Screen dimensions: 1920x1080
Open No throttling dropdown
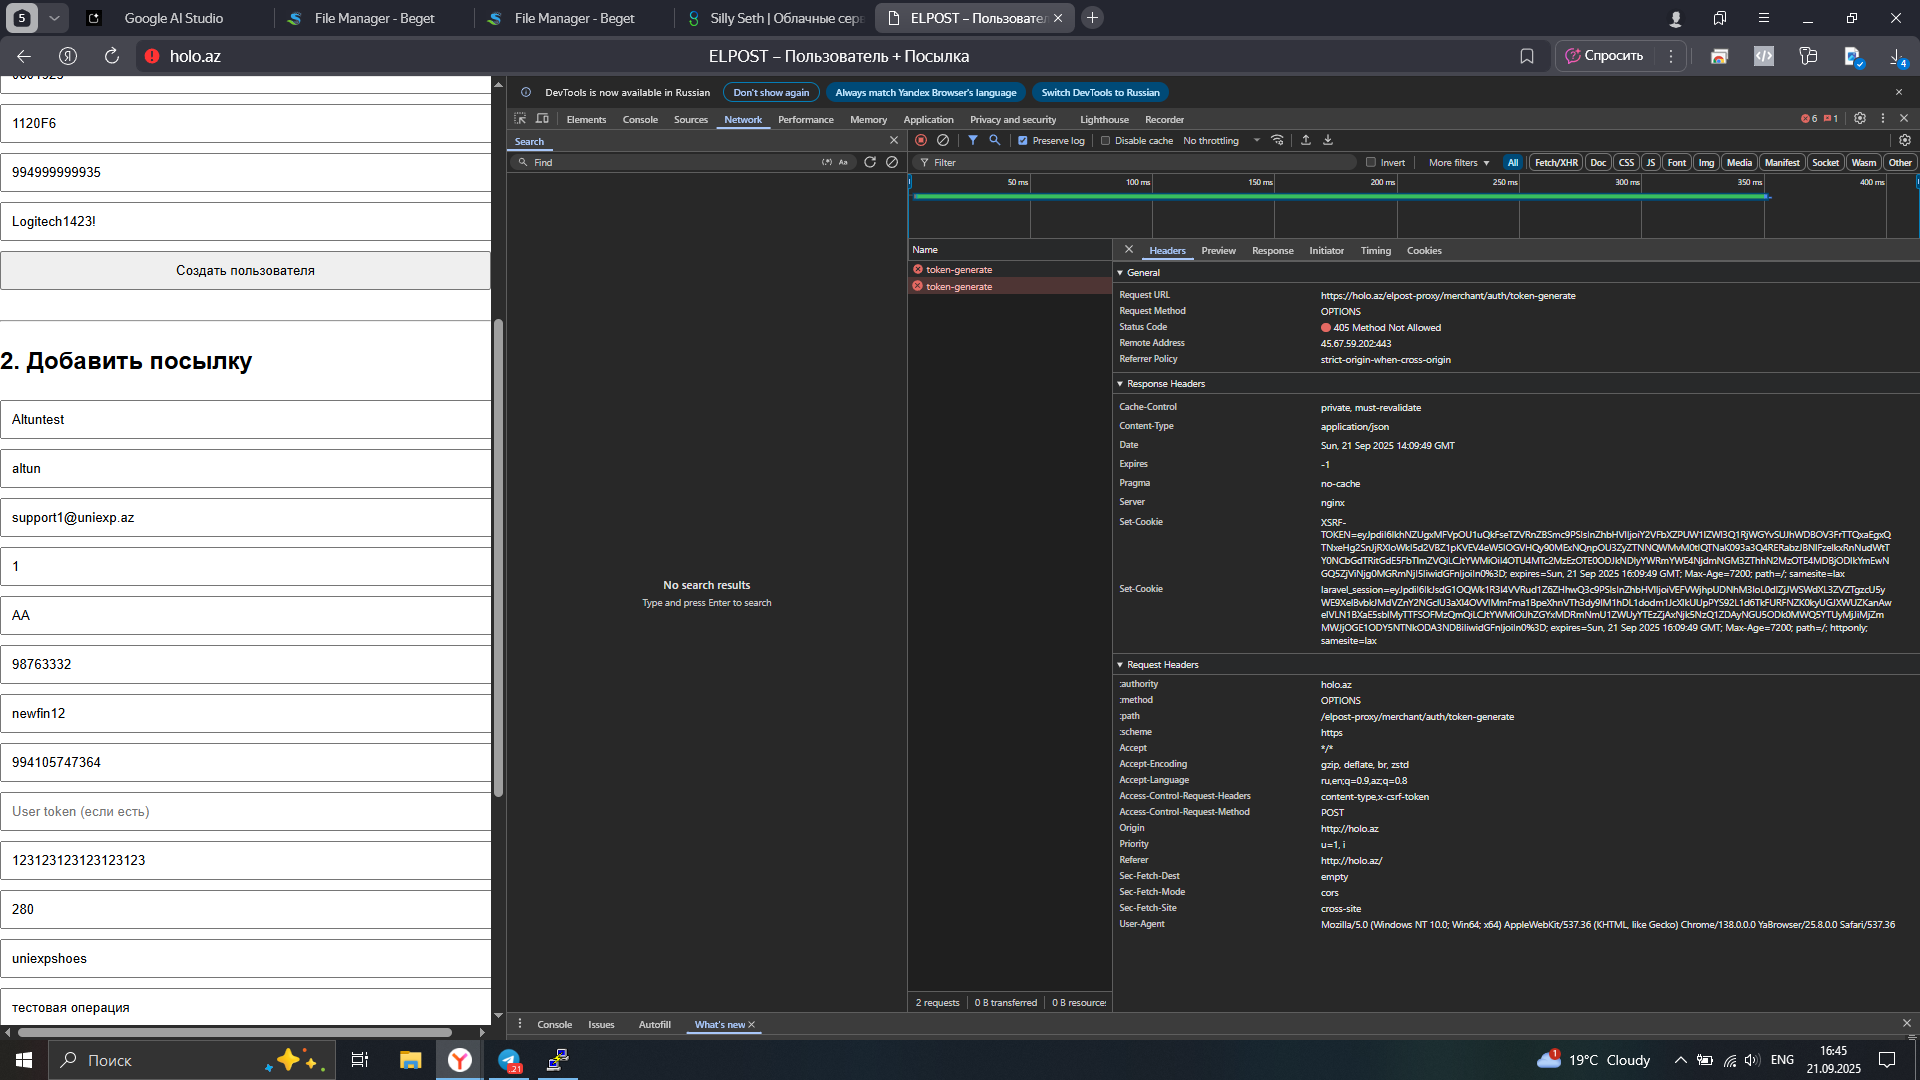(1221, 141)
